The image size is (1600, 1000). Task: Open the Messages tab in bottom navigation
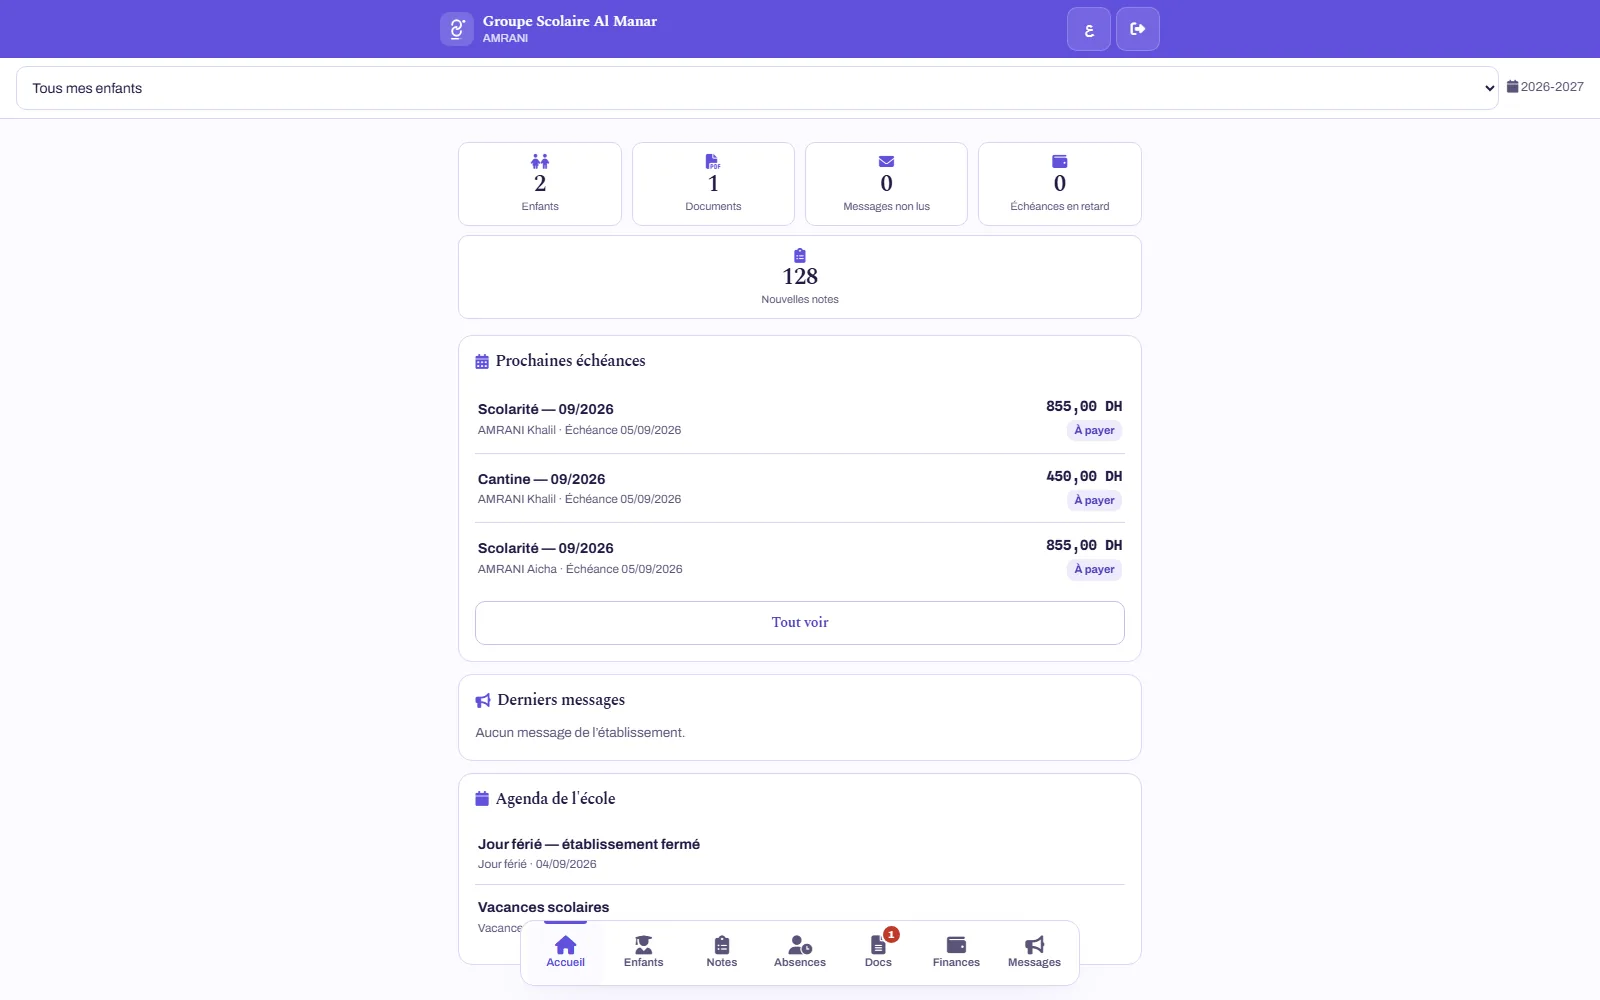(x=1034, y=951)
